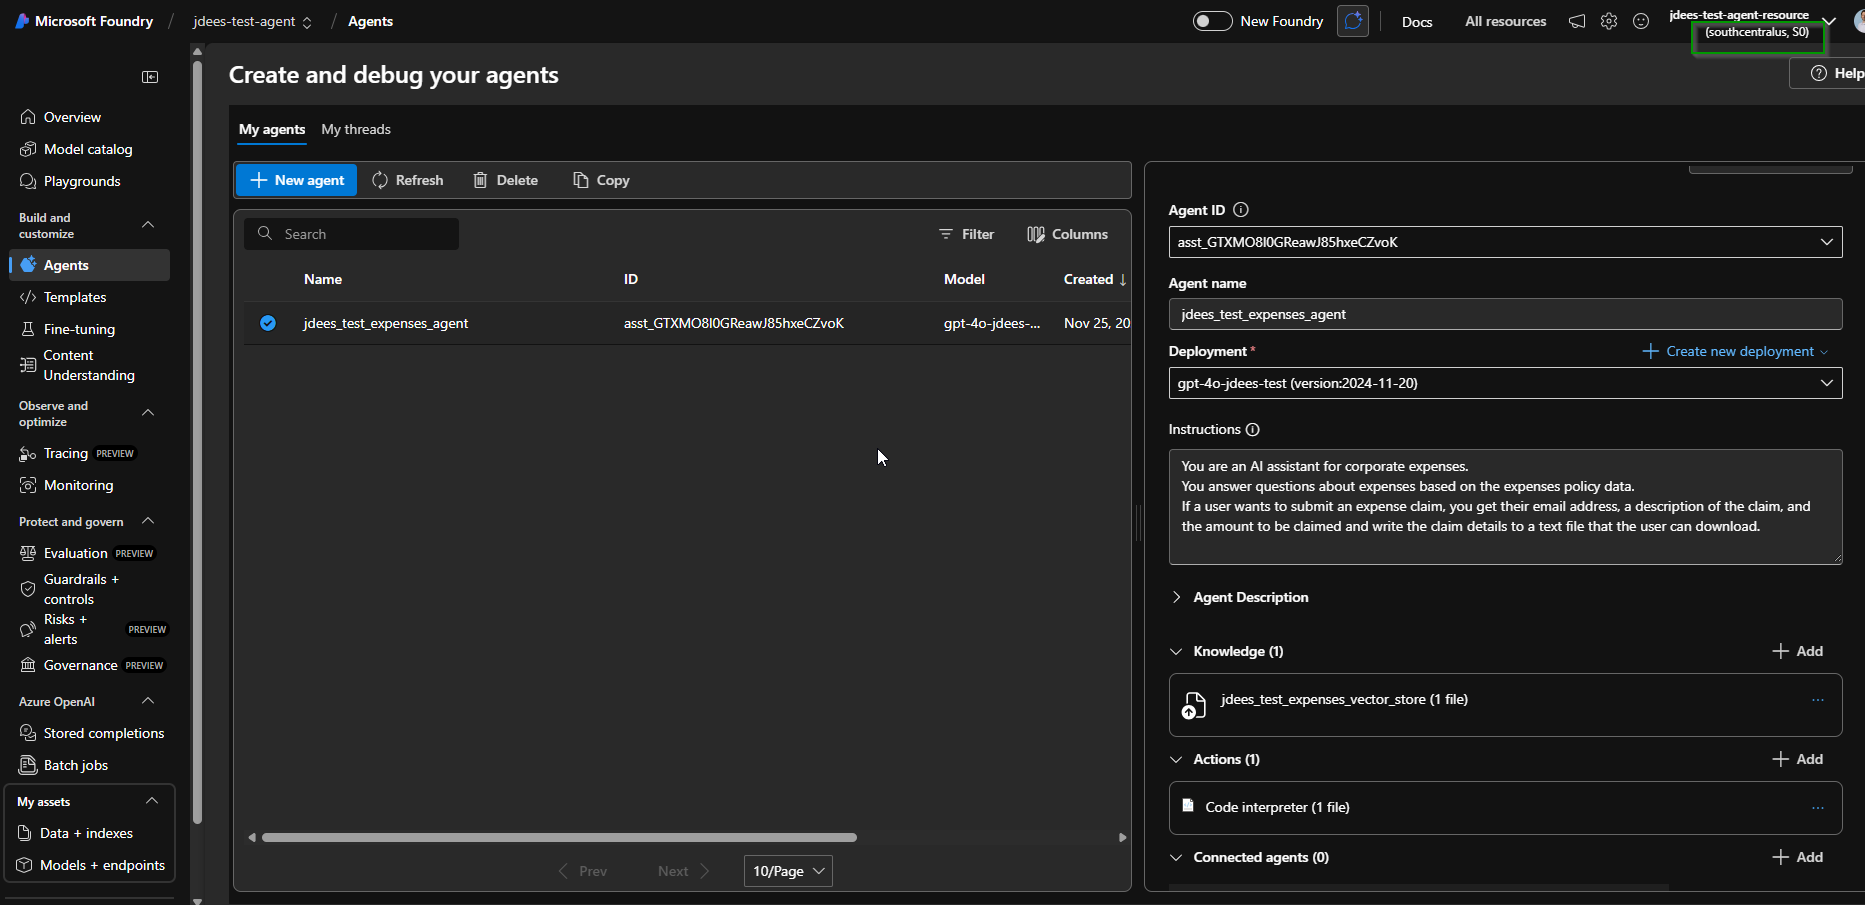Screen dimensions: 1865x905
Task: Click the Delete agent button
Action: (x=505, y=180)
